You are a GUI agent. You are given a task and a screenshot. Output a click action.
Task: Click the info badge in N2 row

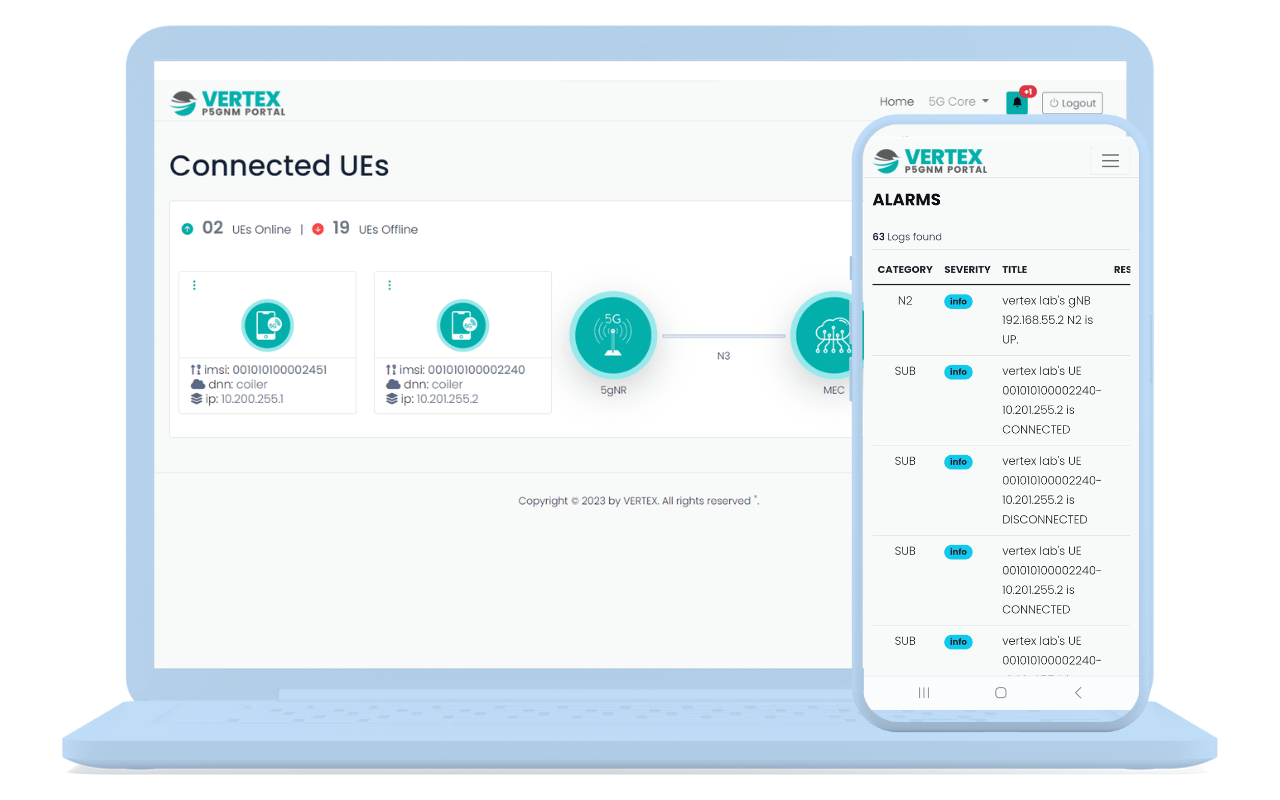(x=958, y=301)
